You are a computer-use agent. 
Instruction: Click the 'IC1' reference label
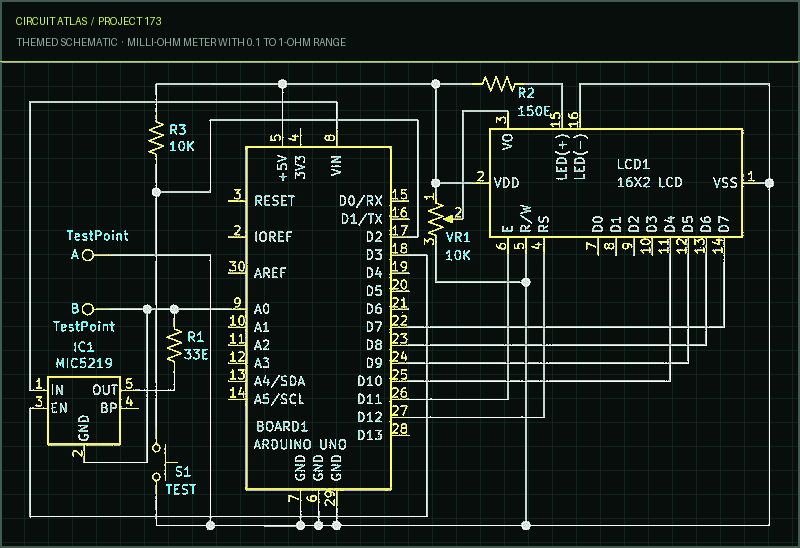(x=84, y=347)
